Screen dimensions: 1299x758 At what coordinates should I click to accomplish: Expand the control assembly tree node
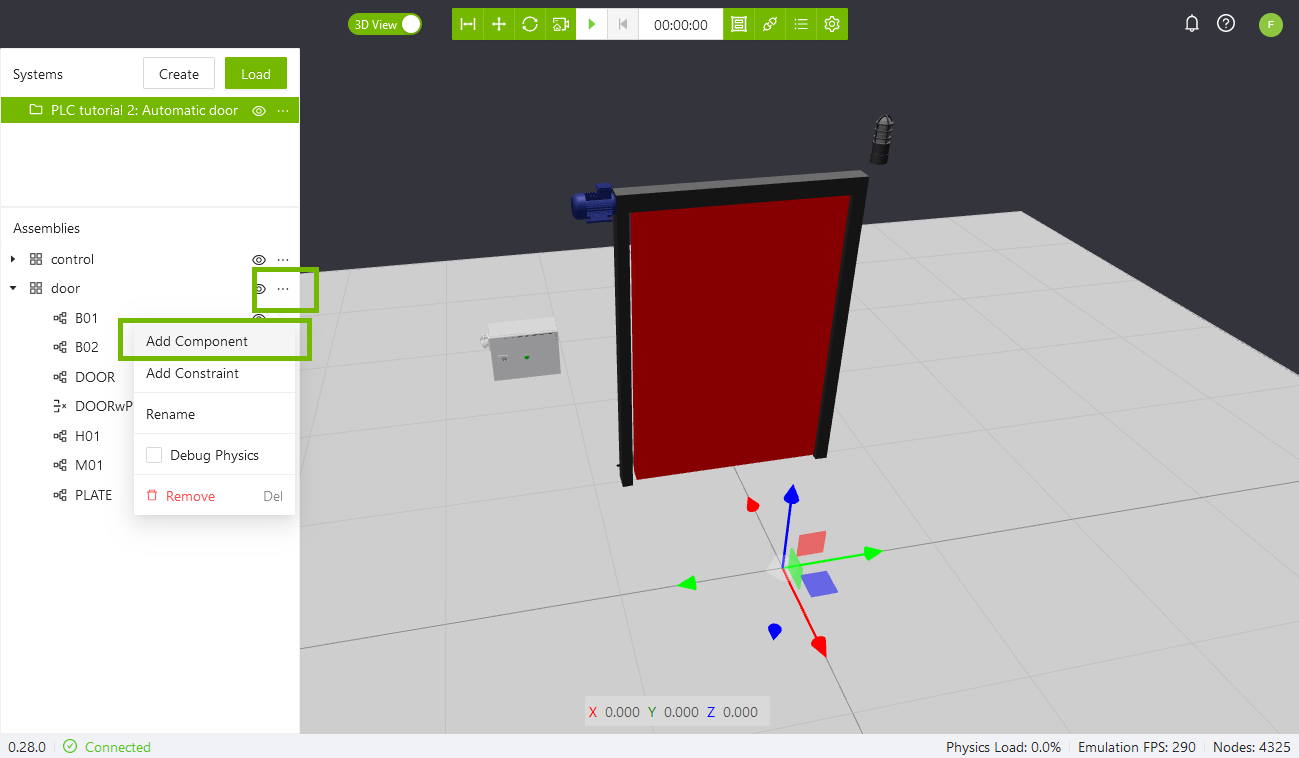coord(13,260)
